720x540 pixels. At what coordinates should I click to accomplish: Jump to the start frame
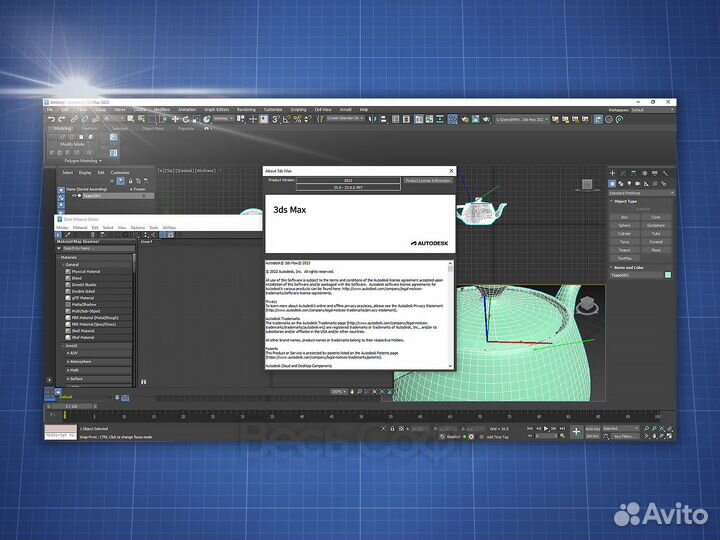coord(530,428)
